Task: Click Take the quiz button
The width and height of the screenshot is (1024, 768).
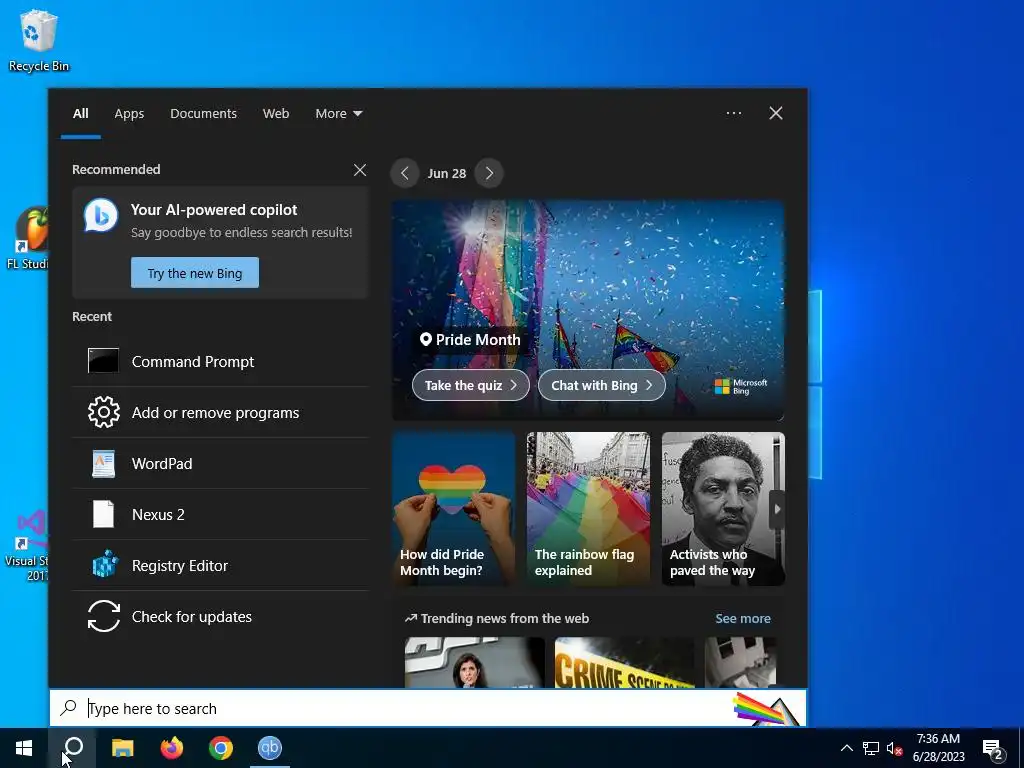Action: [470, 385]
